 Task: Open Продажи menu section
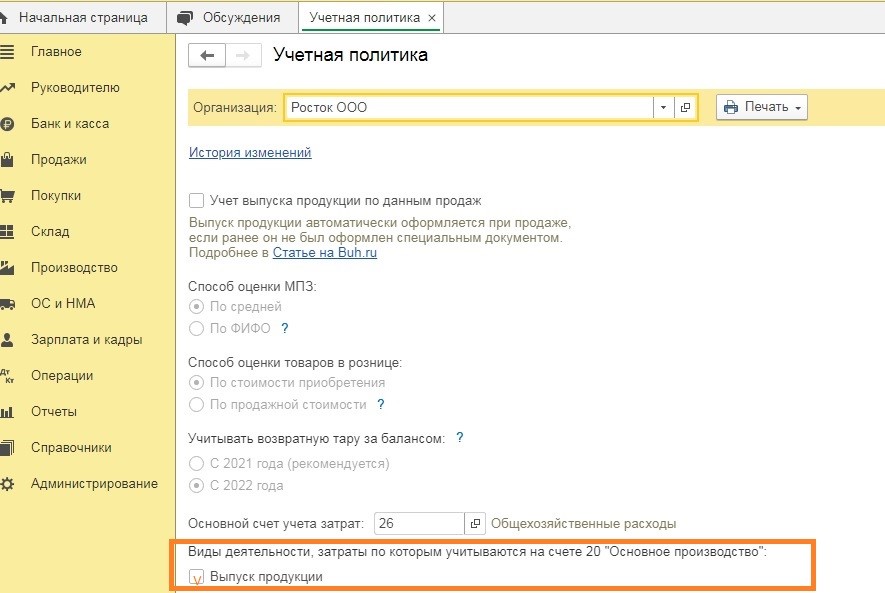coord(59,160)
